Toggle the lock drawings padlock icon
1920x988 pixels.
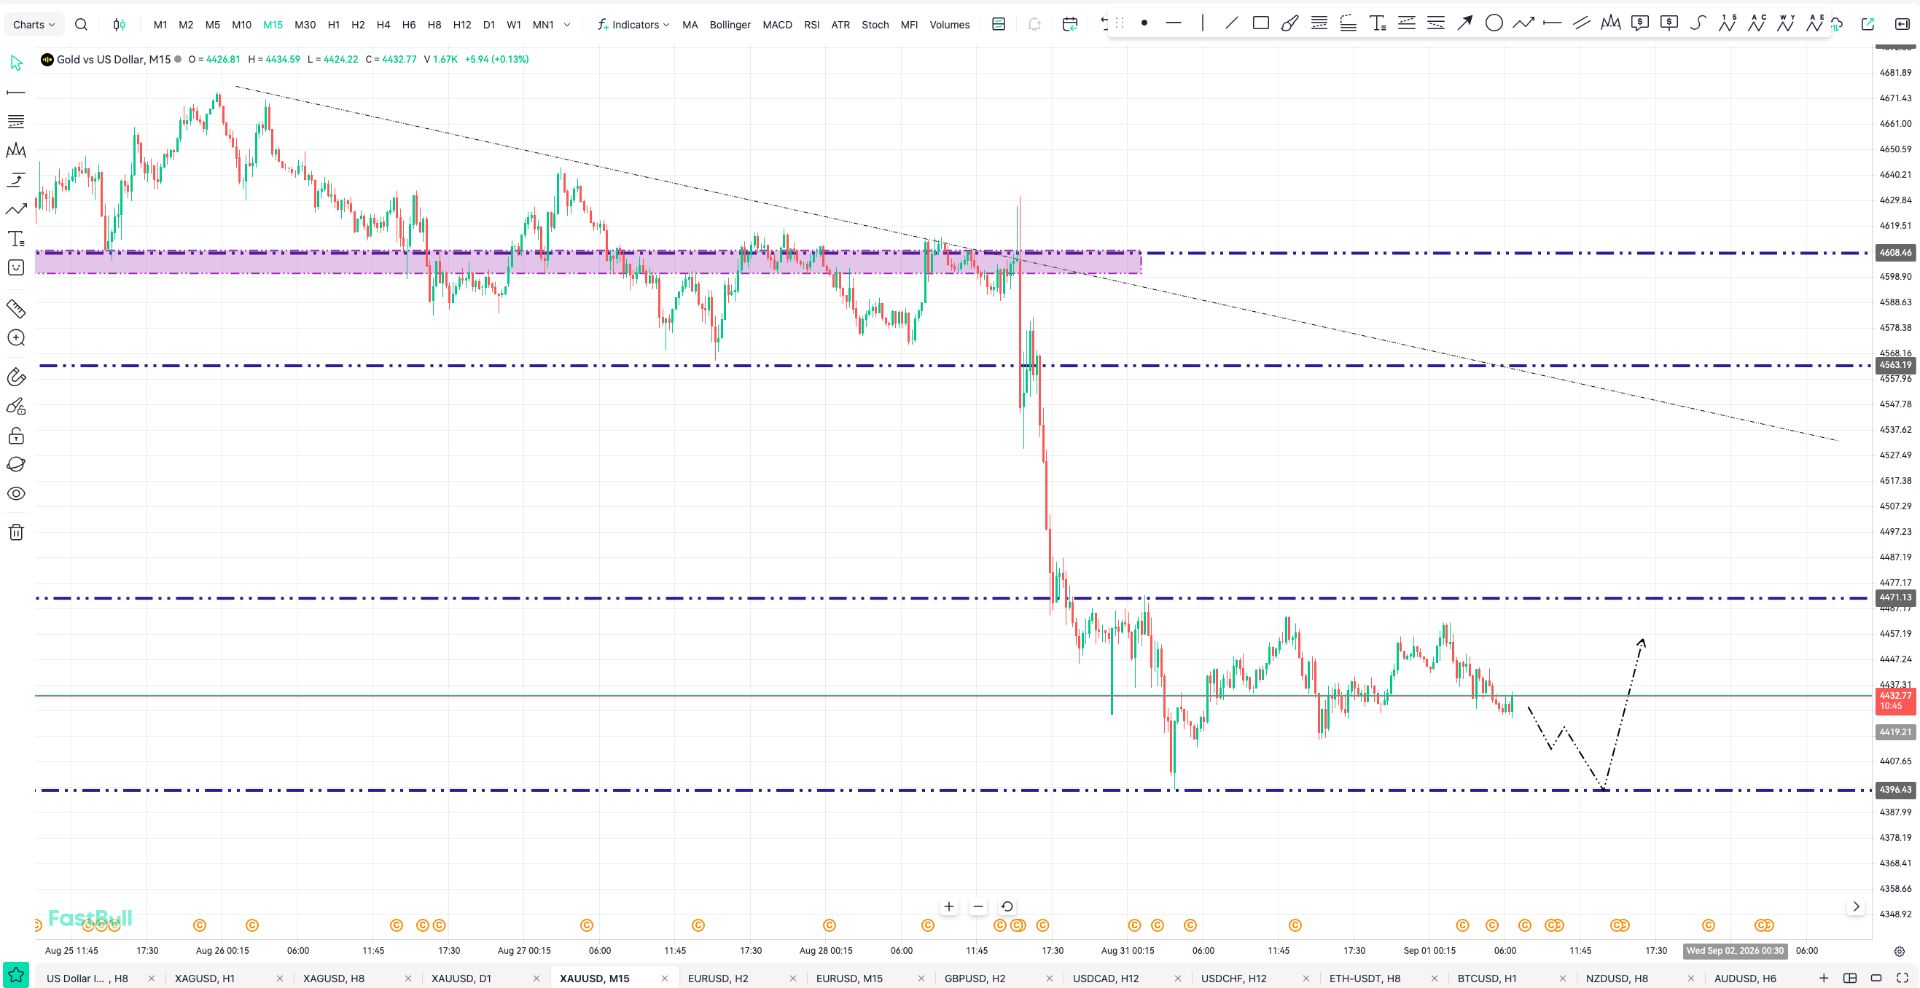pos(16,436)
